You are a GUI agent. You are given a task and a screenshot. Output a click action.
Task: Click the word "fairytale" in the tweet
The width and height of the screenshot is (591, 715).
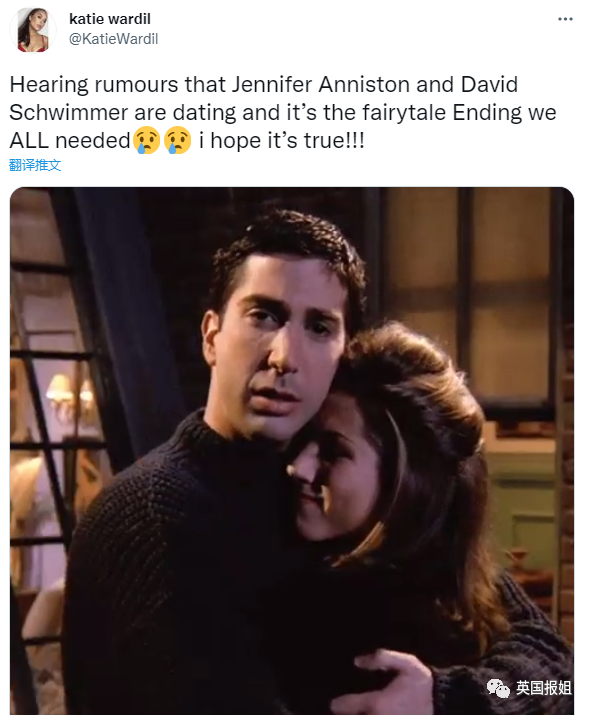[404, 113]
